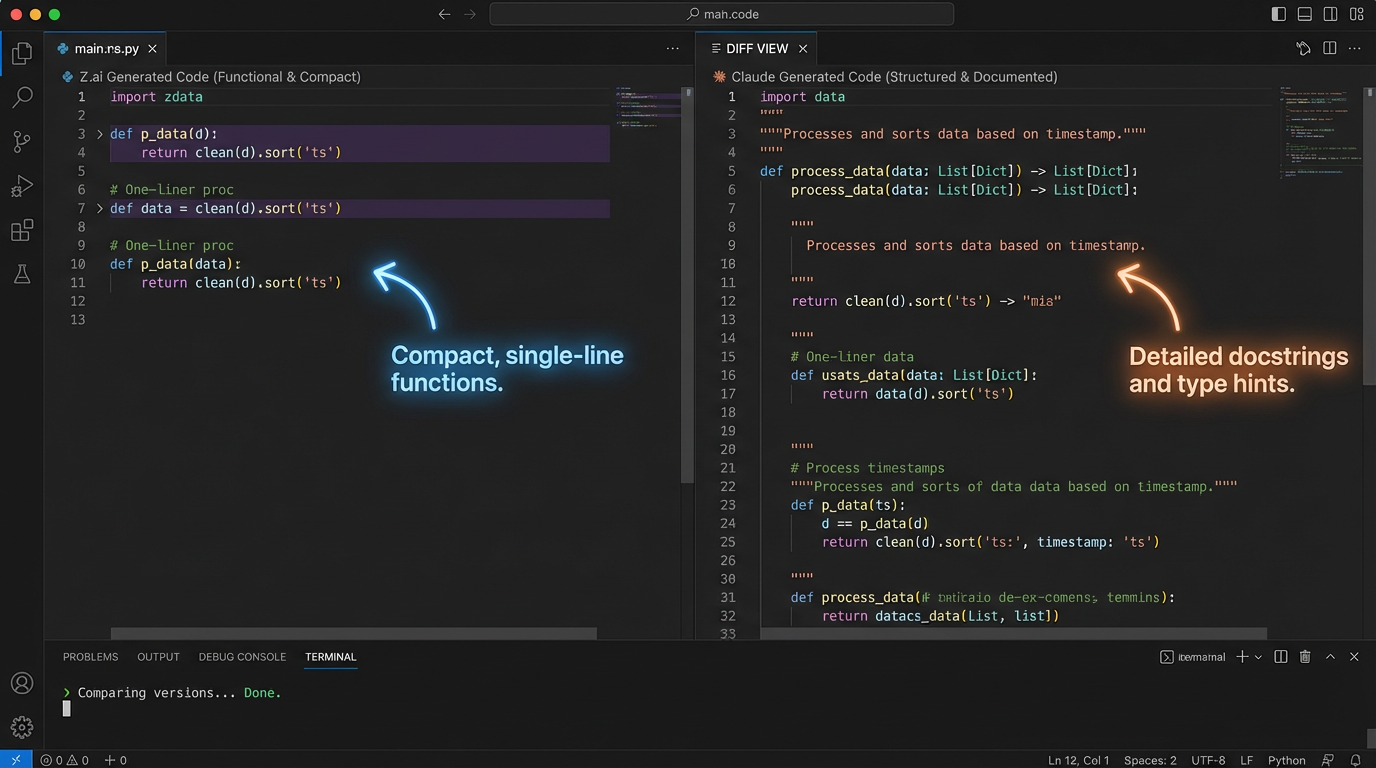Screen dimensions: 1376x768
Task: Expand folded code at line 3
Action: tap(99, 134)
